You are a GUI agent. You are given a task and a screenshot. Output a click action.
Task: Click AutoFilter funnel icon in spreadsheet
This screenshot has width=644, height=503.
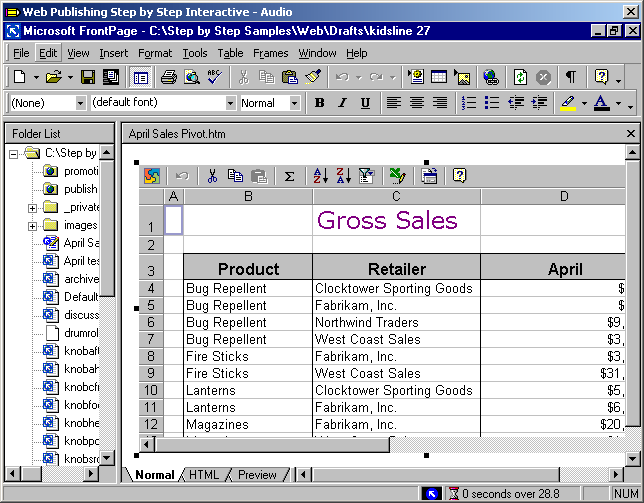pyautogui.click(x=366, y=176)
